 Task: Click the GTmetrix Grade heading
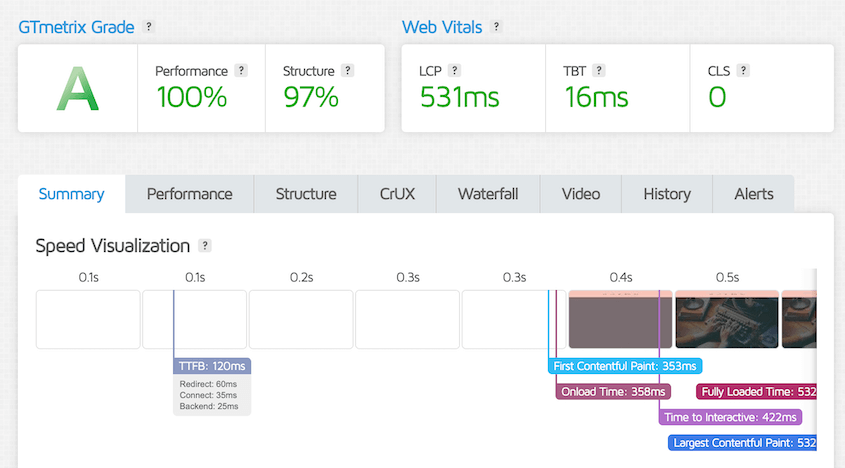pyautogui.click(x=76, y=27)
